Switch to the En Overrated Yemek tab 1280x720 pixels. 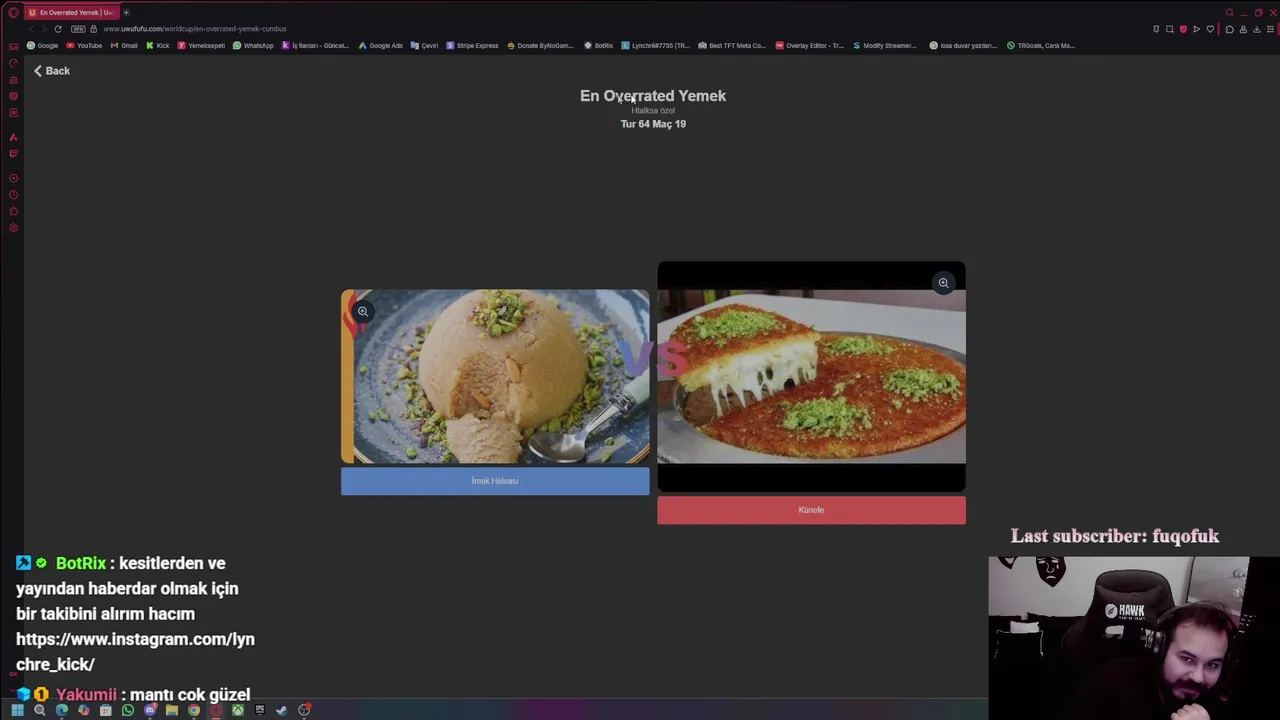tap(71, 12)
